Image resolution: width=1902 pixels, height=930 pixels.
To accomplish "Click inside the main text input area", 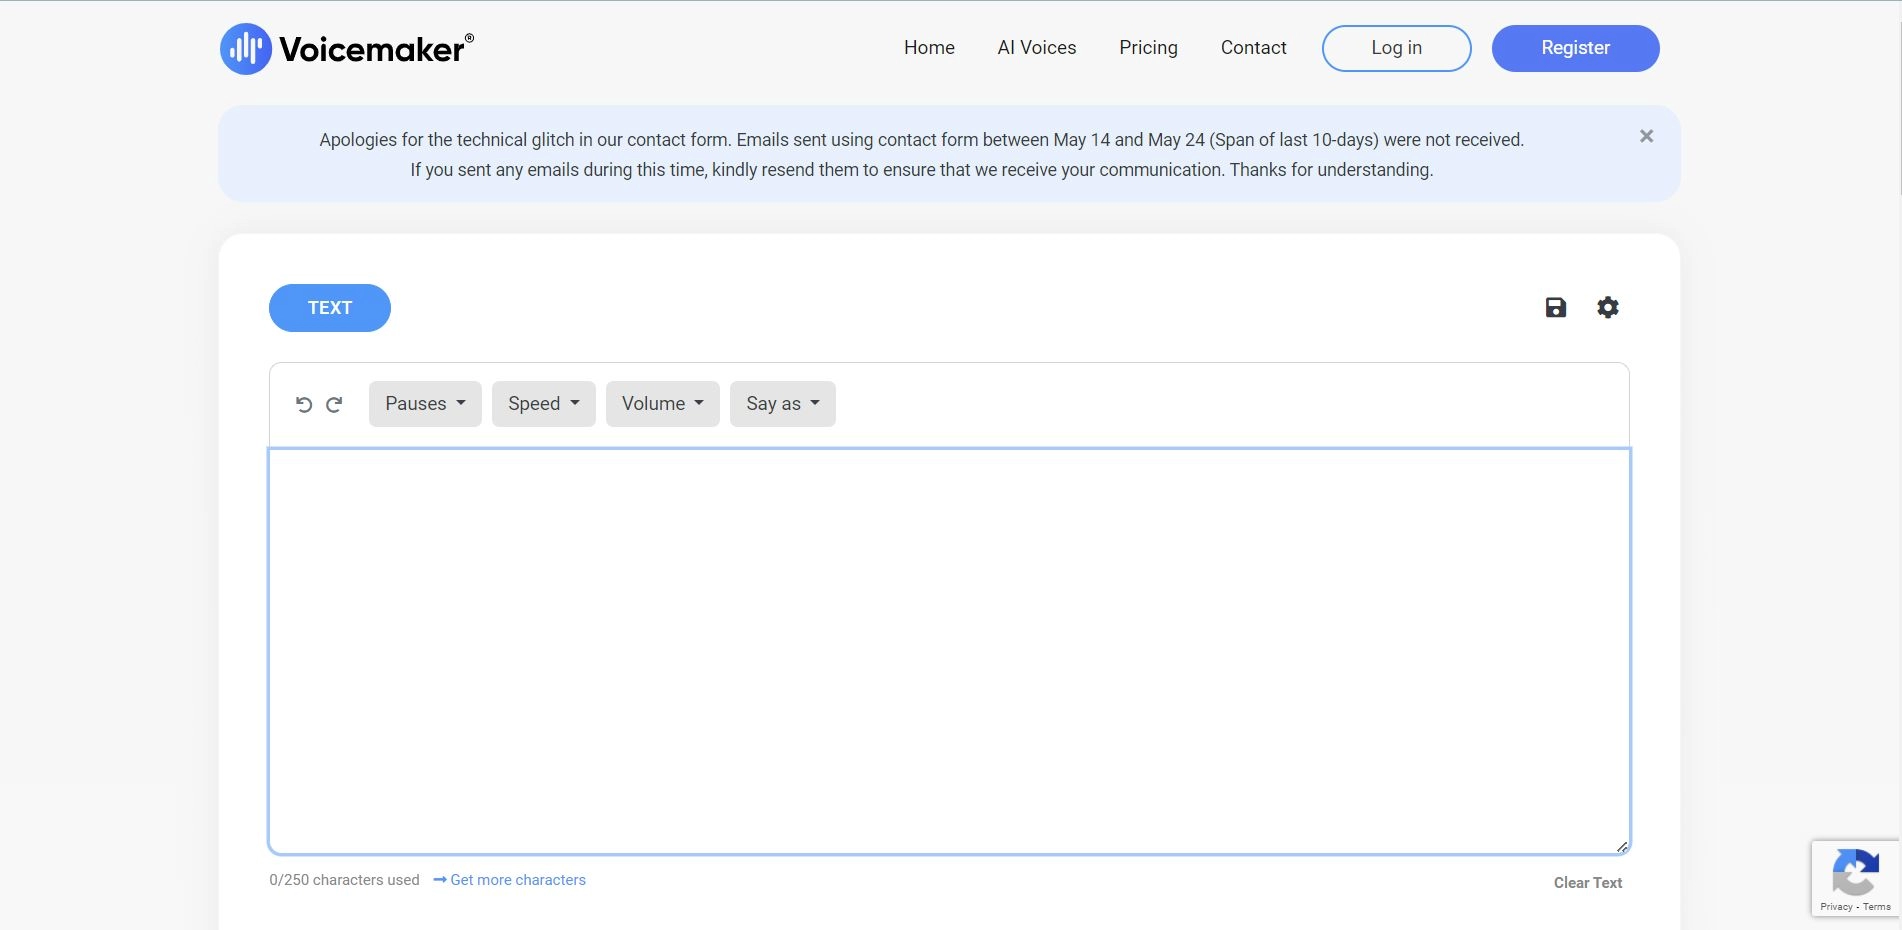I will tap(949, 651).
